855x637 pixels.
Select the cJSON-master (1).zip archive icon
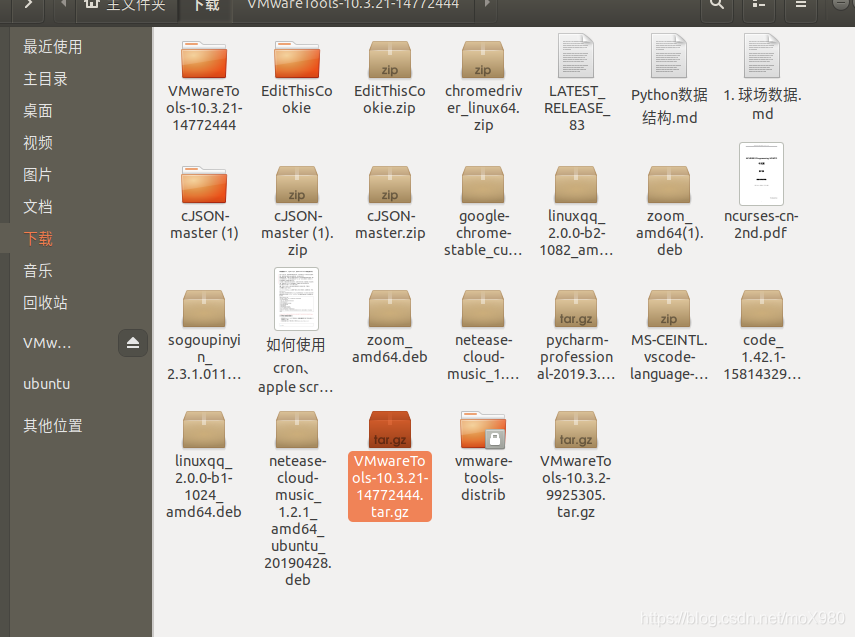tap(297, 184)
